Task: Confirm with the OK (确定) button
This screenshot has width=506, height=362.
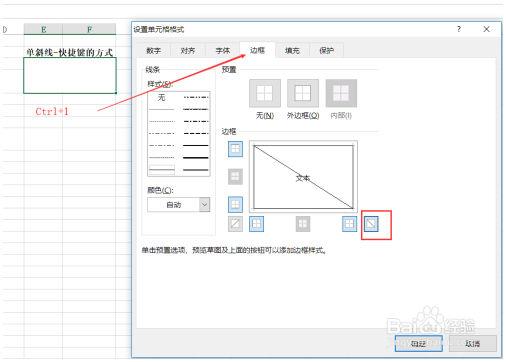Action: coord(419,343)
